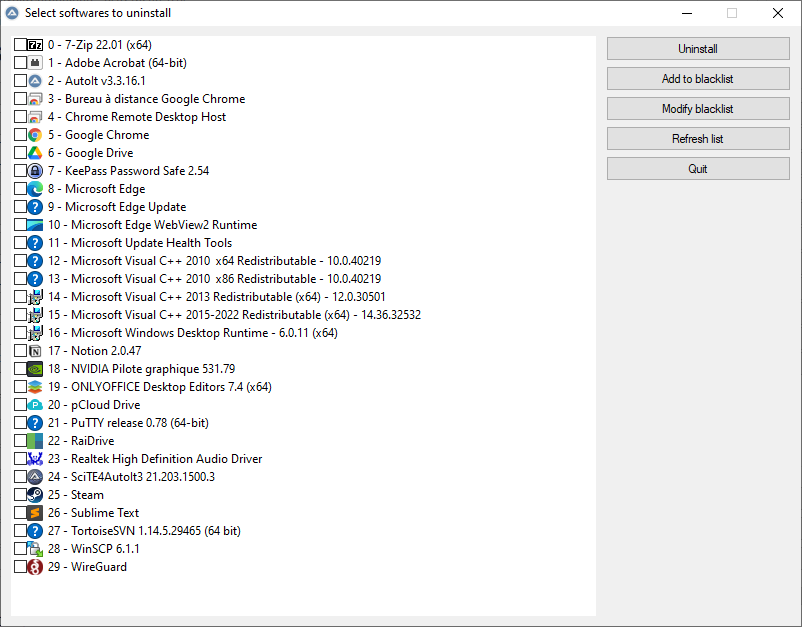
Task: Click the Visual C++ 2013 Redistributable installer icon
Action: tap(35, 297)
